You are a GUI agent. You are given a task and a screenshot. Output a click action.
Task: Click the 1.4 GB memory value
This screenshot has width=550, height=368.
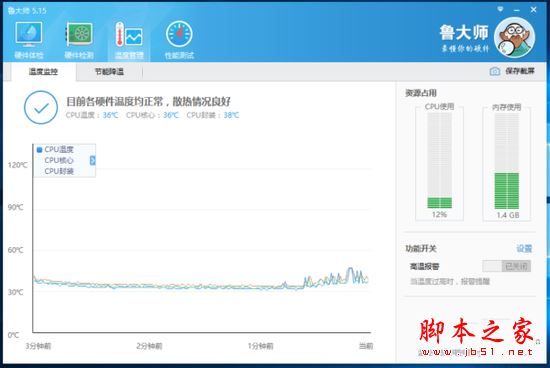click(508, 215)
